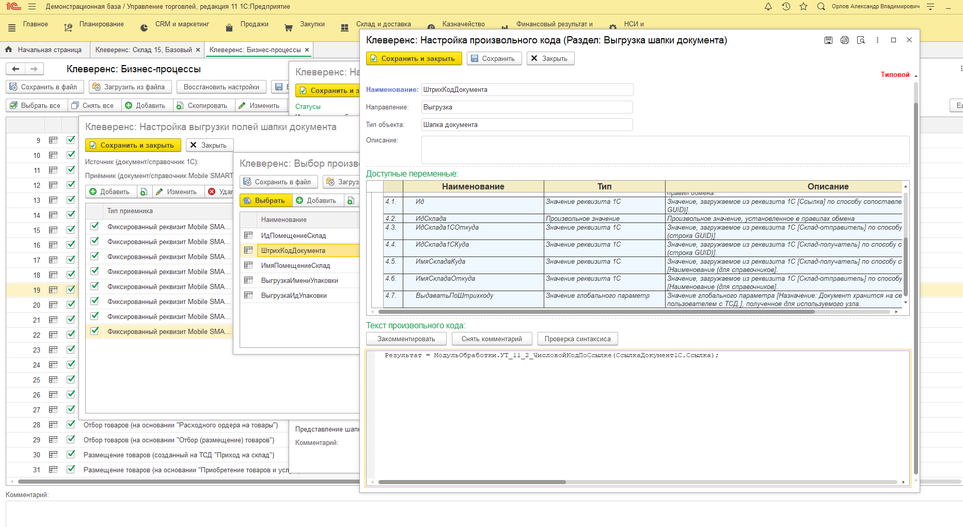Open service settings icon next to user name
This screenshot has height=527, width=963.
click(931, 7)
